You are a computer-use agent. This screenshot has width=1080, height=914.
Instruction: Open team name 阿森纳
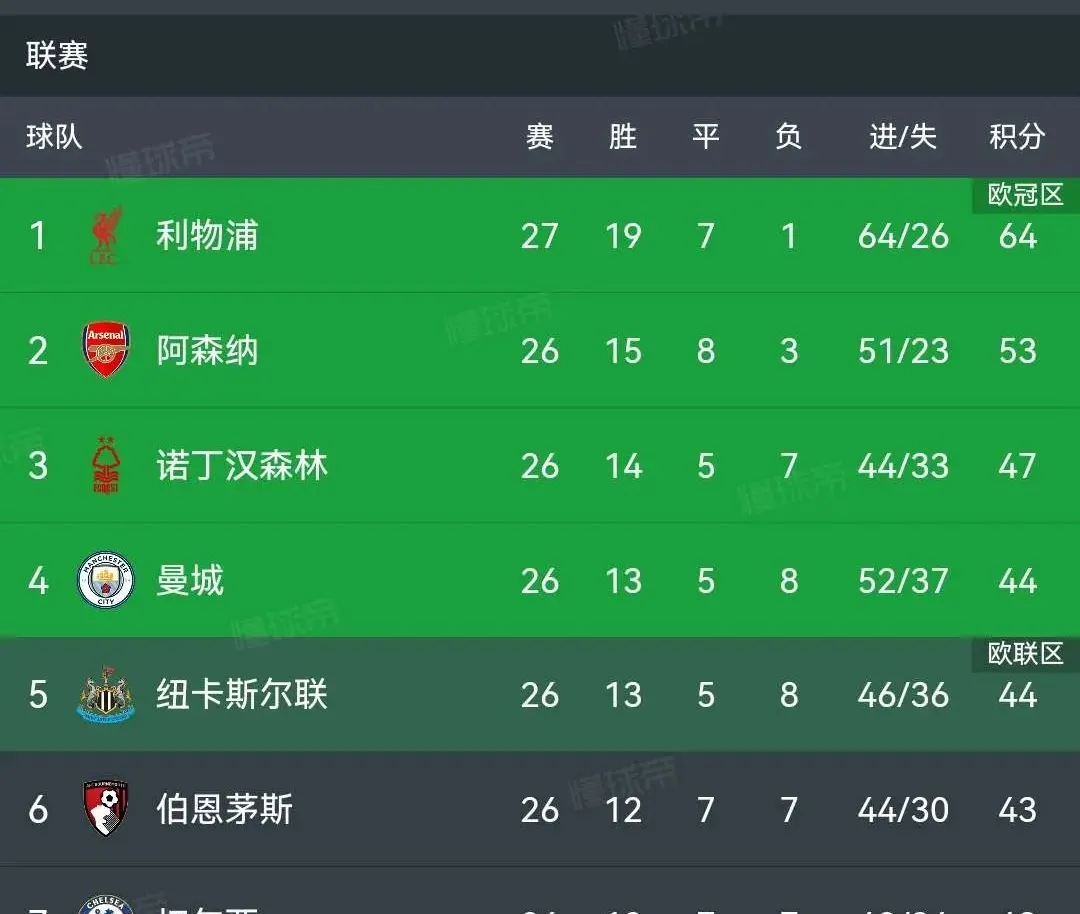pos(207,351)
